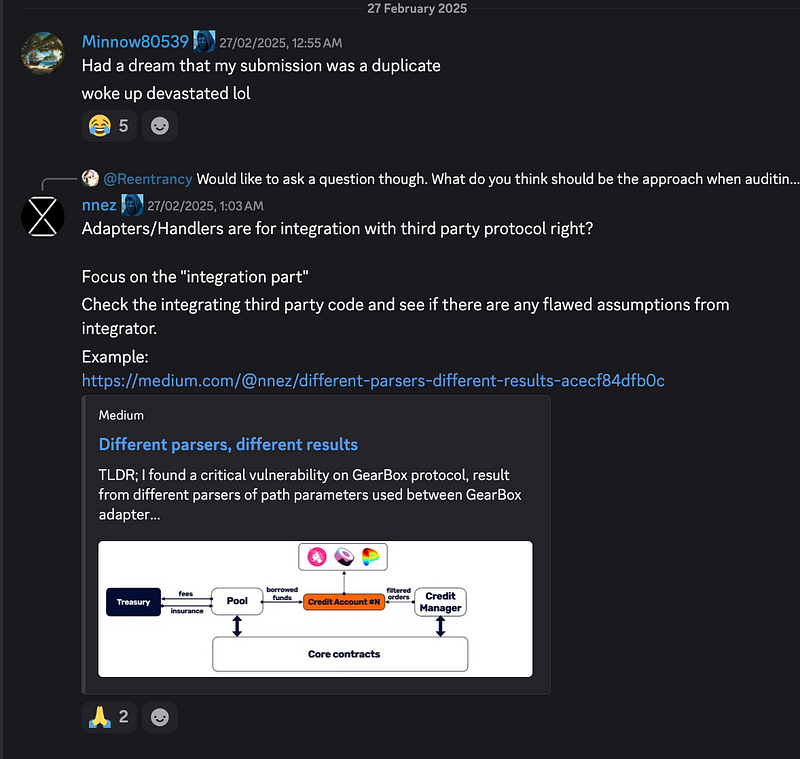Add reaction to nnez's message
This screenshot has height=759, width=800.
point(160,717)
